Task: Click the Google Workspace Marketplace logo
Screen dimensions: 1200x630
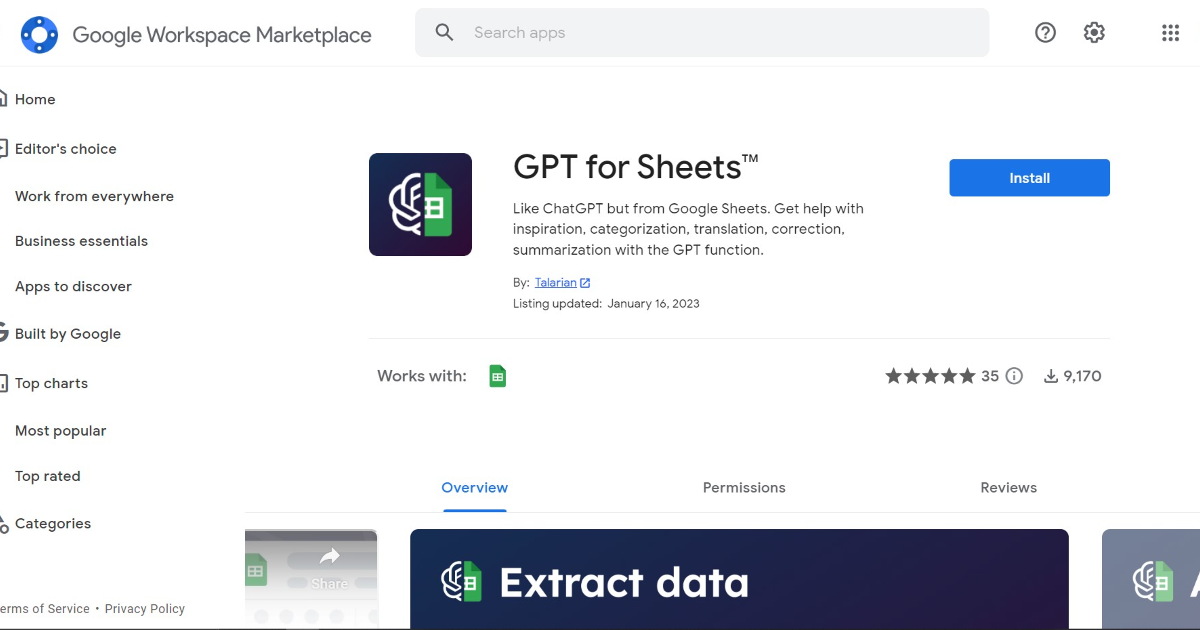Action: coord(196,33)
